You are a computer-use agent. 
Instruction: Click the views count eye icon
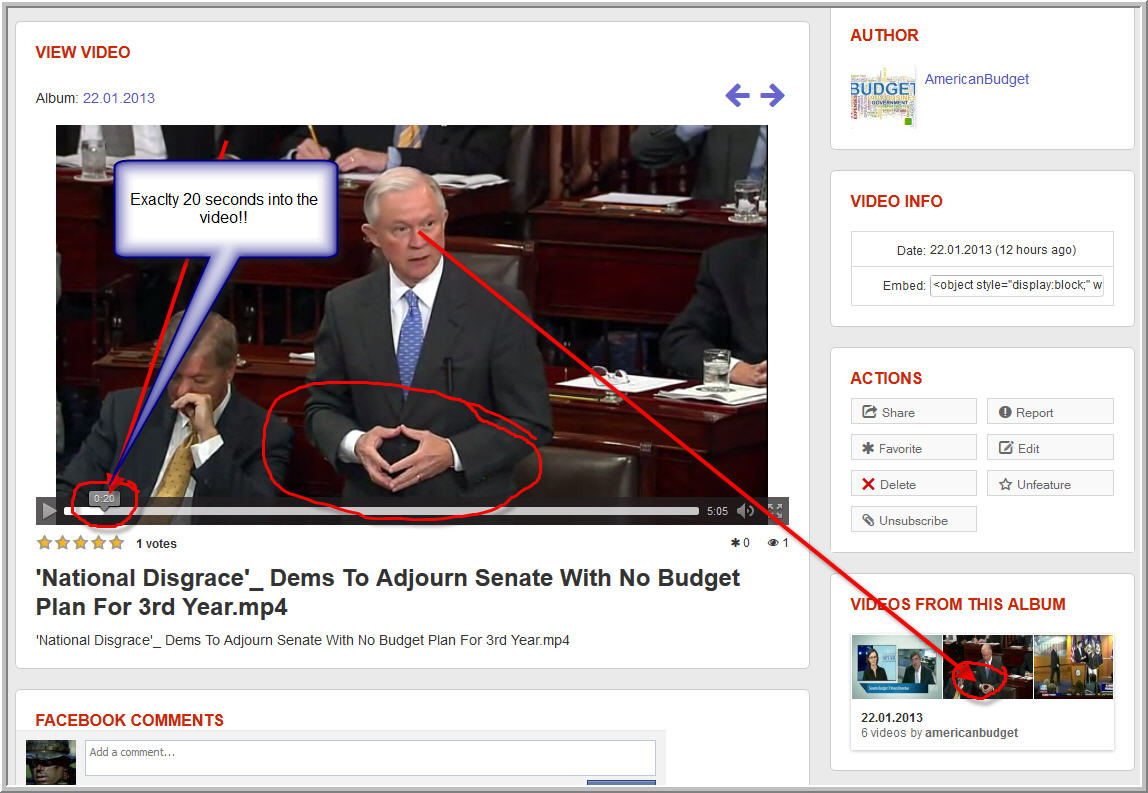tap(772, 543)
